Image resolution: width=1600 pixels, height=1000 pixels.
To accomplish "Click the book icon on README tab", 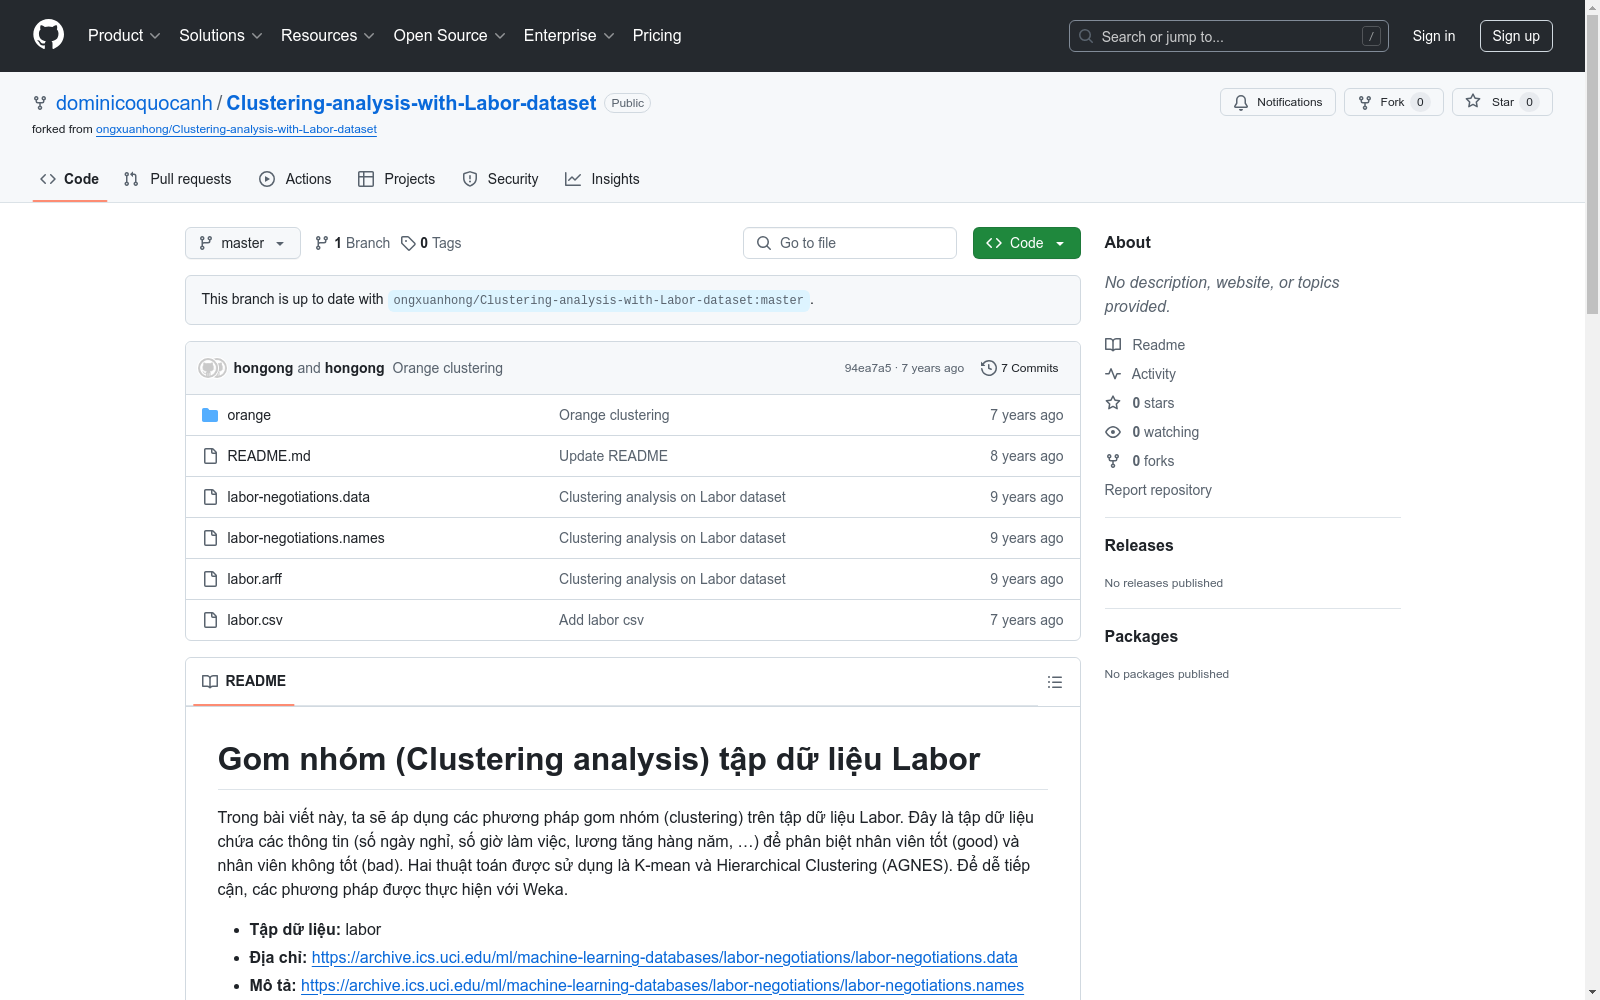I will coord(210,681).
